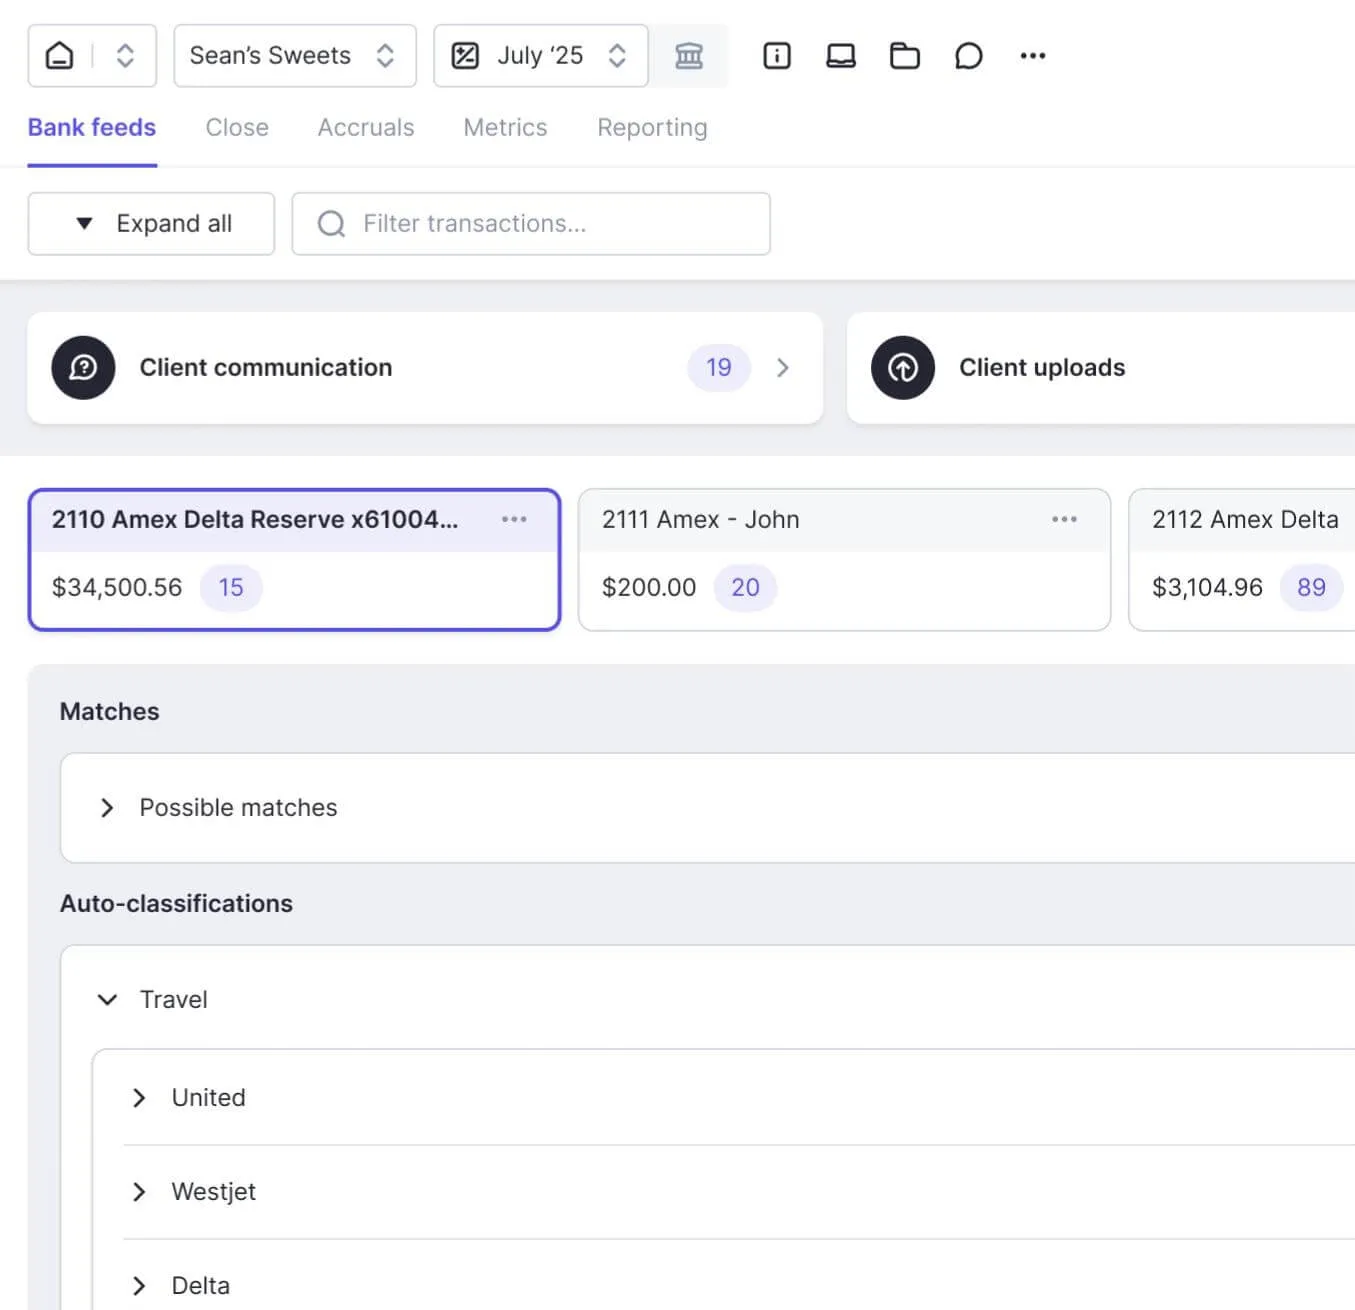1355x1310 pixels.
Task: Click the 19 badge on Client communication
Action: (719, 367)
